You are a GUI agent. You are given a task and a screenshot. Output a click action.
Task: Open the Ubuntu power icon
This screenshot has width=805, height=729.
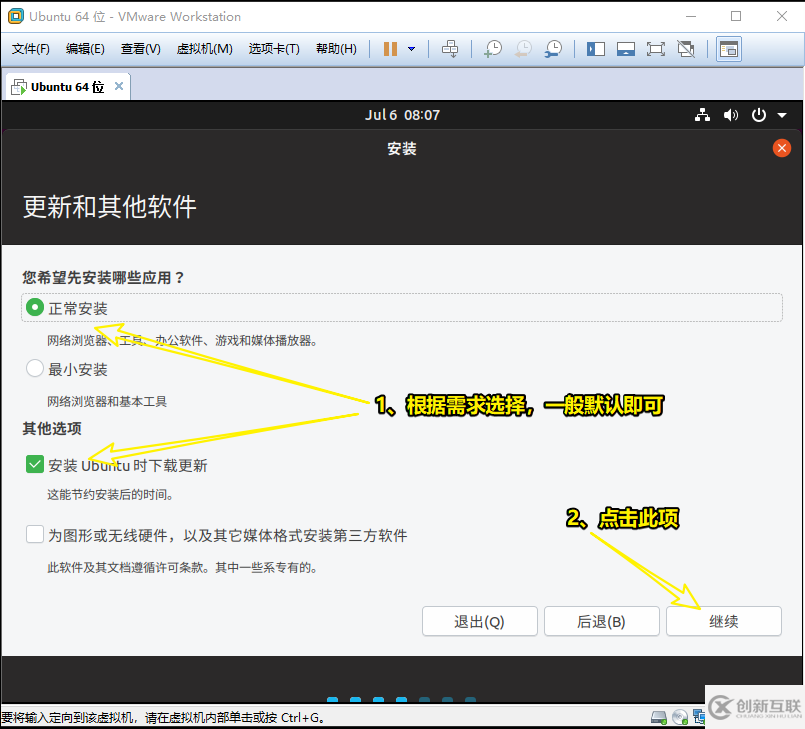pyautogui.click(x=759, y=115)
